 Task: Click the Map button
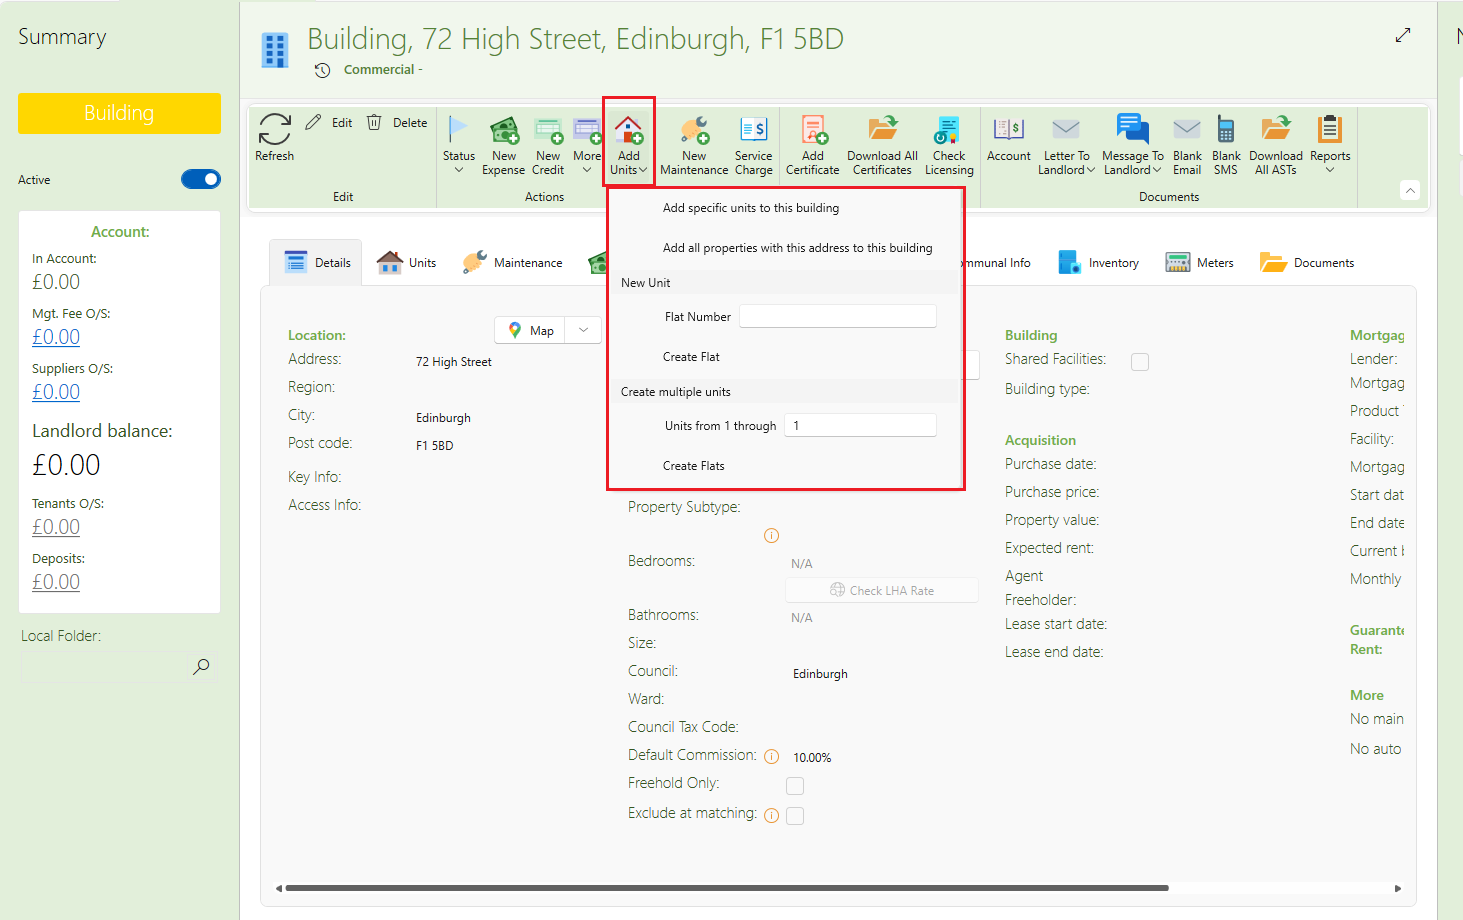point(531,330)
